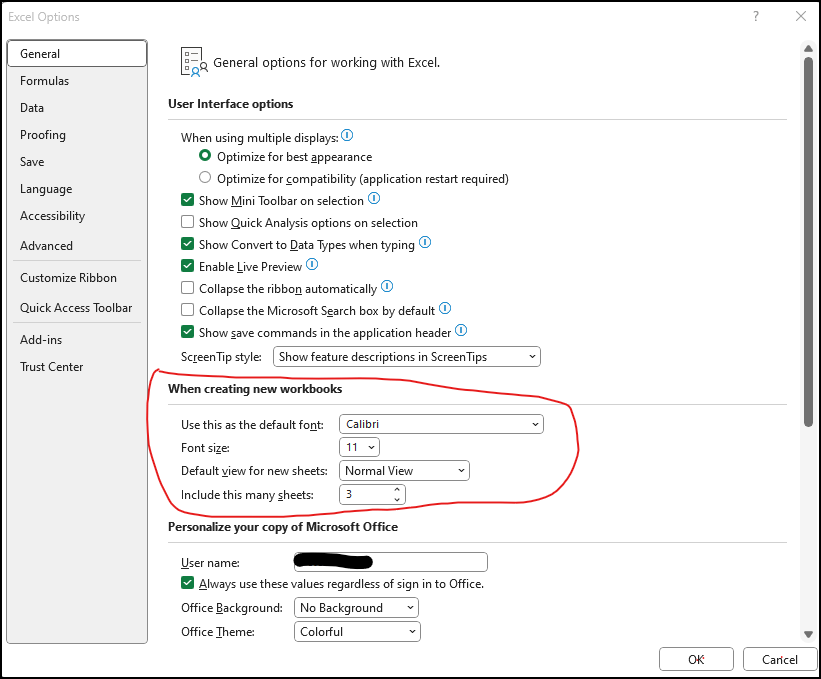
Task: Click the vertical scrollbar thumb
Action: click(x=808, y=242)
